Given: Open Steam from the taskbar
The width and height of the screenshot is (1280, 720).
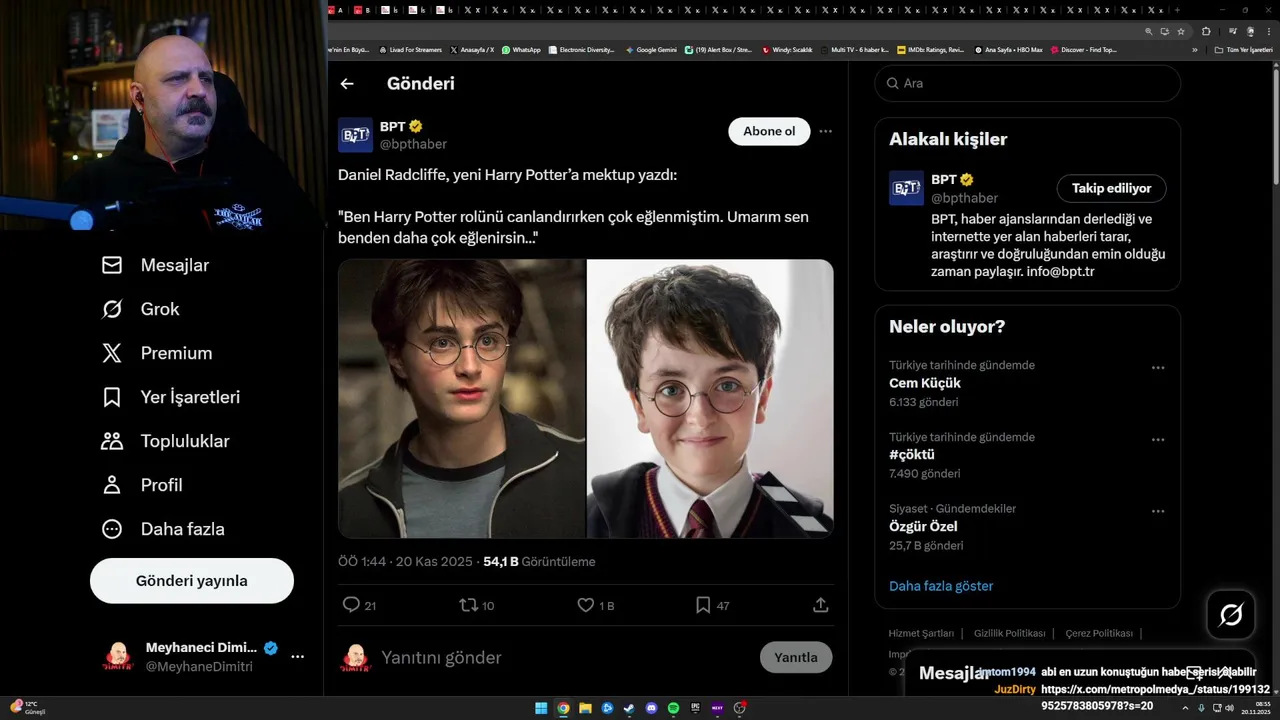Looking at the screenshot, I should [x=629, y=708].
